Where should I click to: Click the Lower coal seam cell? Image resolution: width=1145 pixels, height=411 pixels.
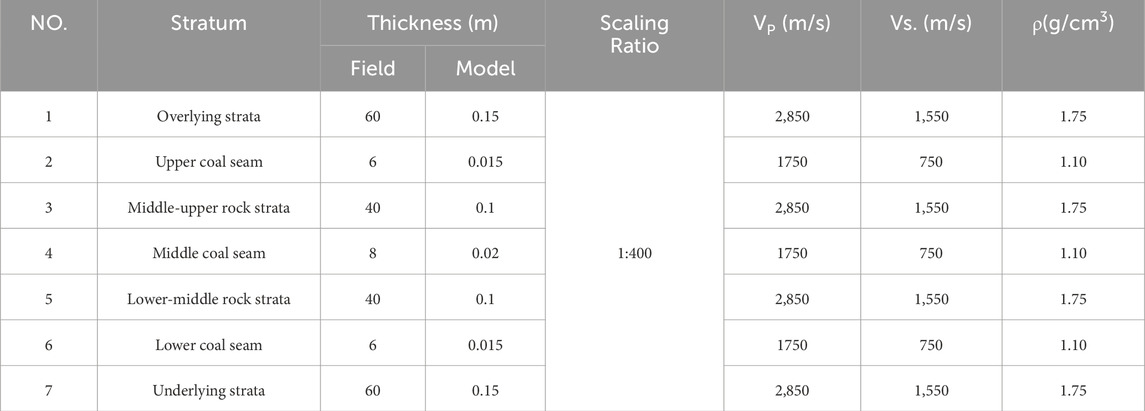coord(209,345)
